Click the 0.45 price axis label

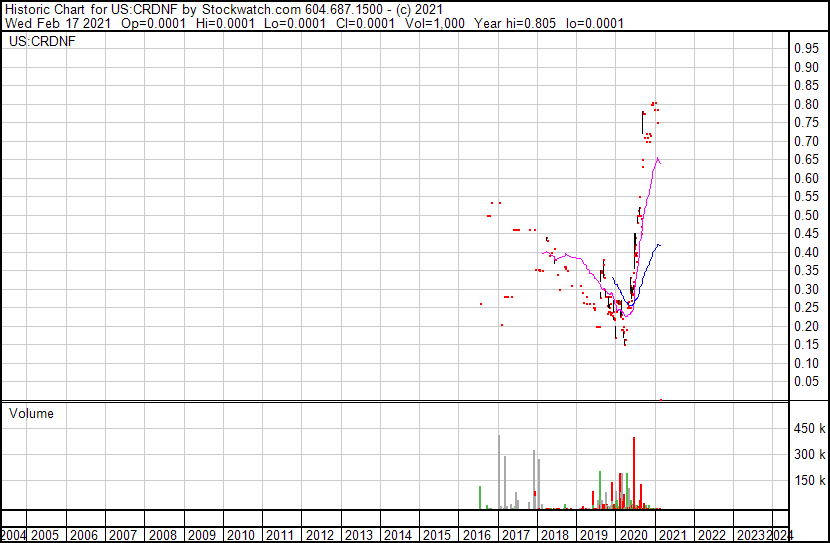[806, 233]
